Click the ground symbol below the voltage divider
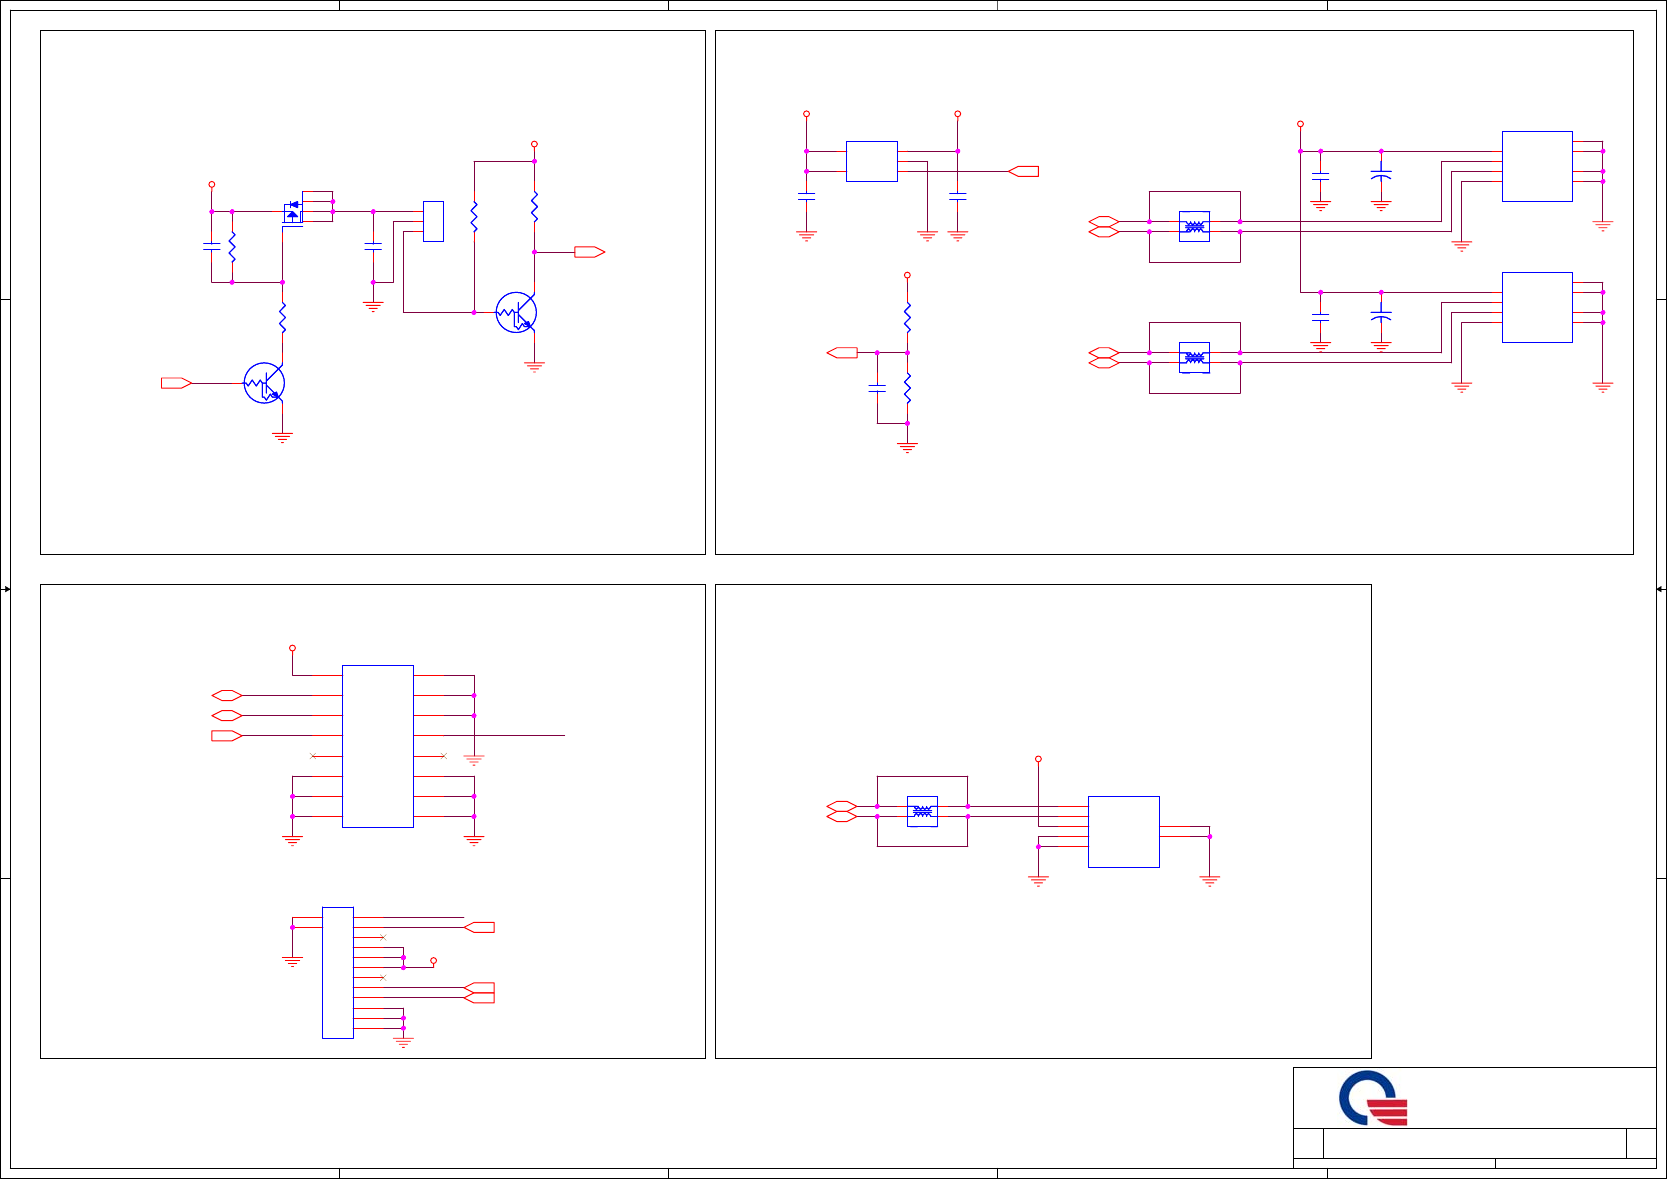This screenshot has height=1179, width=1667. pyautogui.click(x=907, y=447)
